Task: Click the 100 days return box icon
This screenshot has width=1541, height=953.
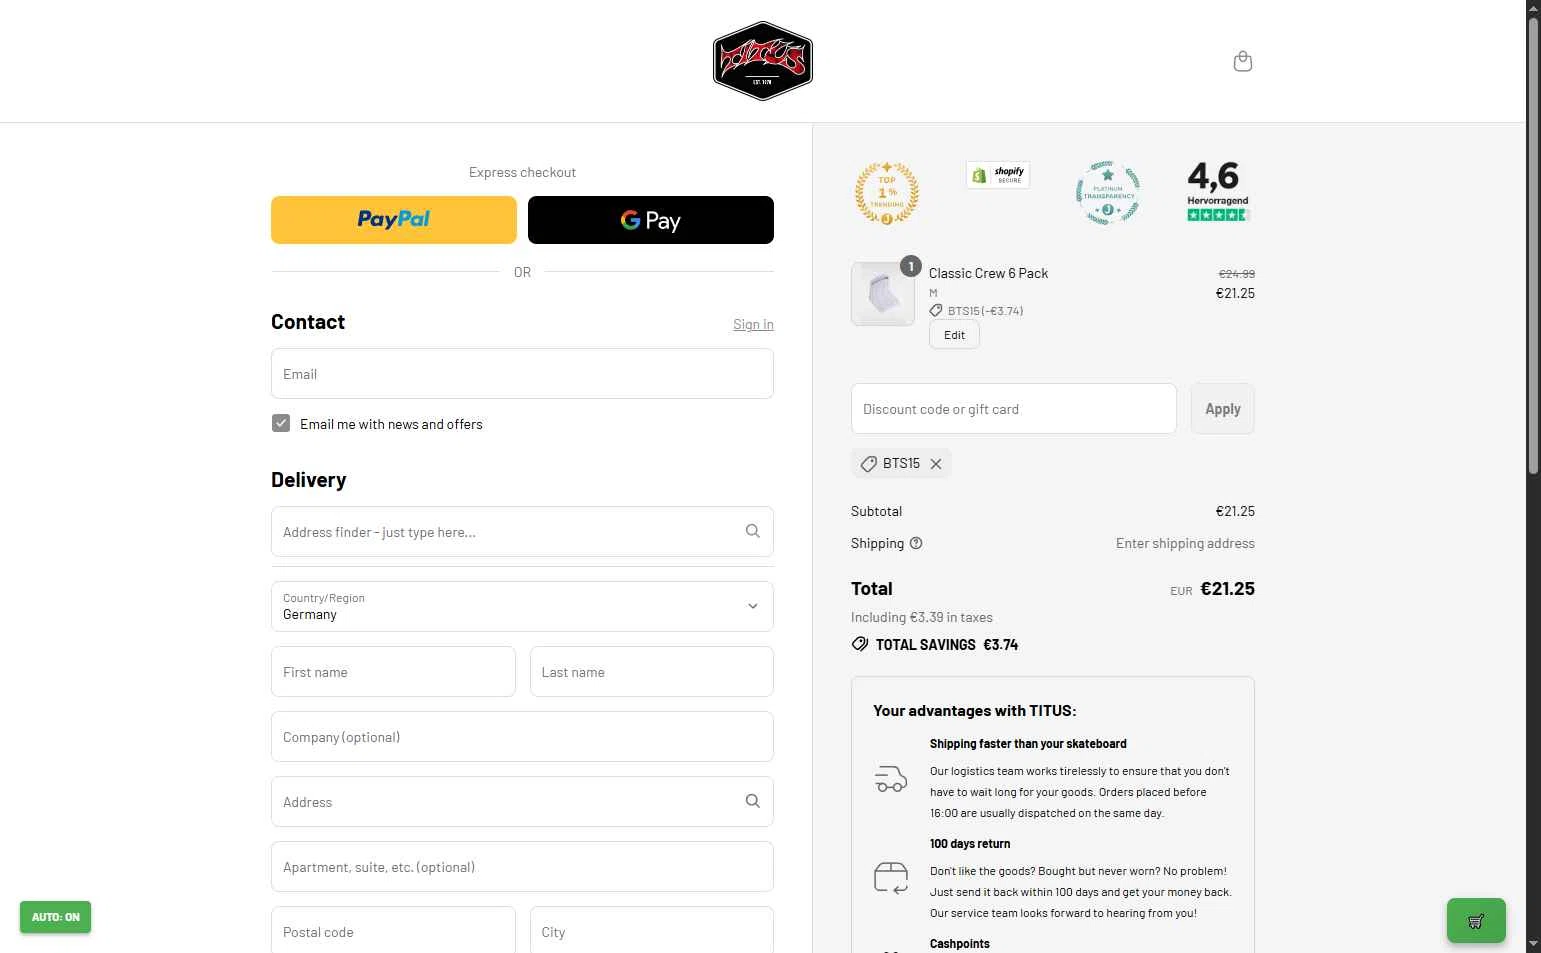Action: point(891,878)
